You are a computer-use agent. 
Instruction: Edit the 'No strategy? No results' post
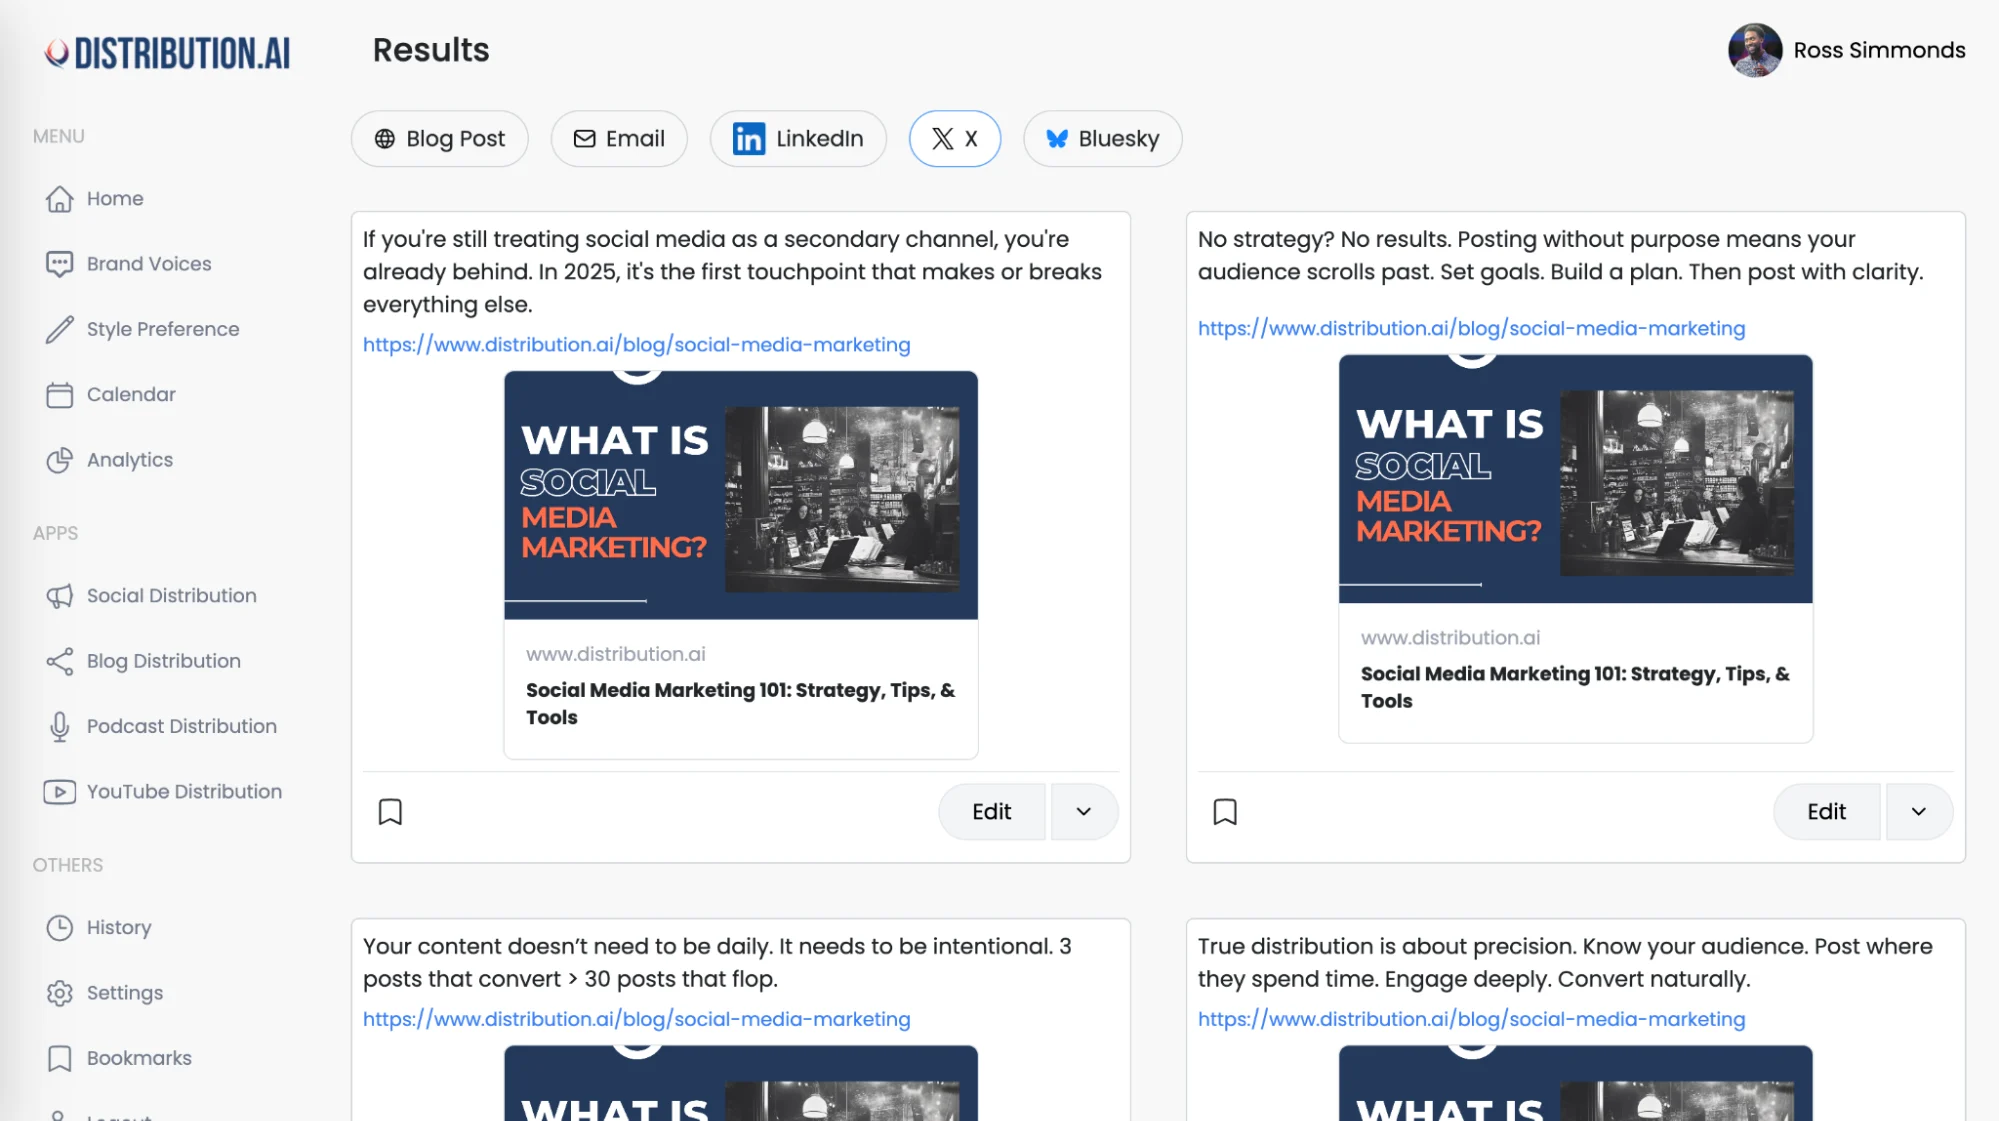pyautogui.click(x=1827, y=812)
